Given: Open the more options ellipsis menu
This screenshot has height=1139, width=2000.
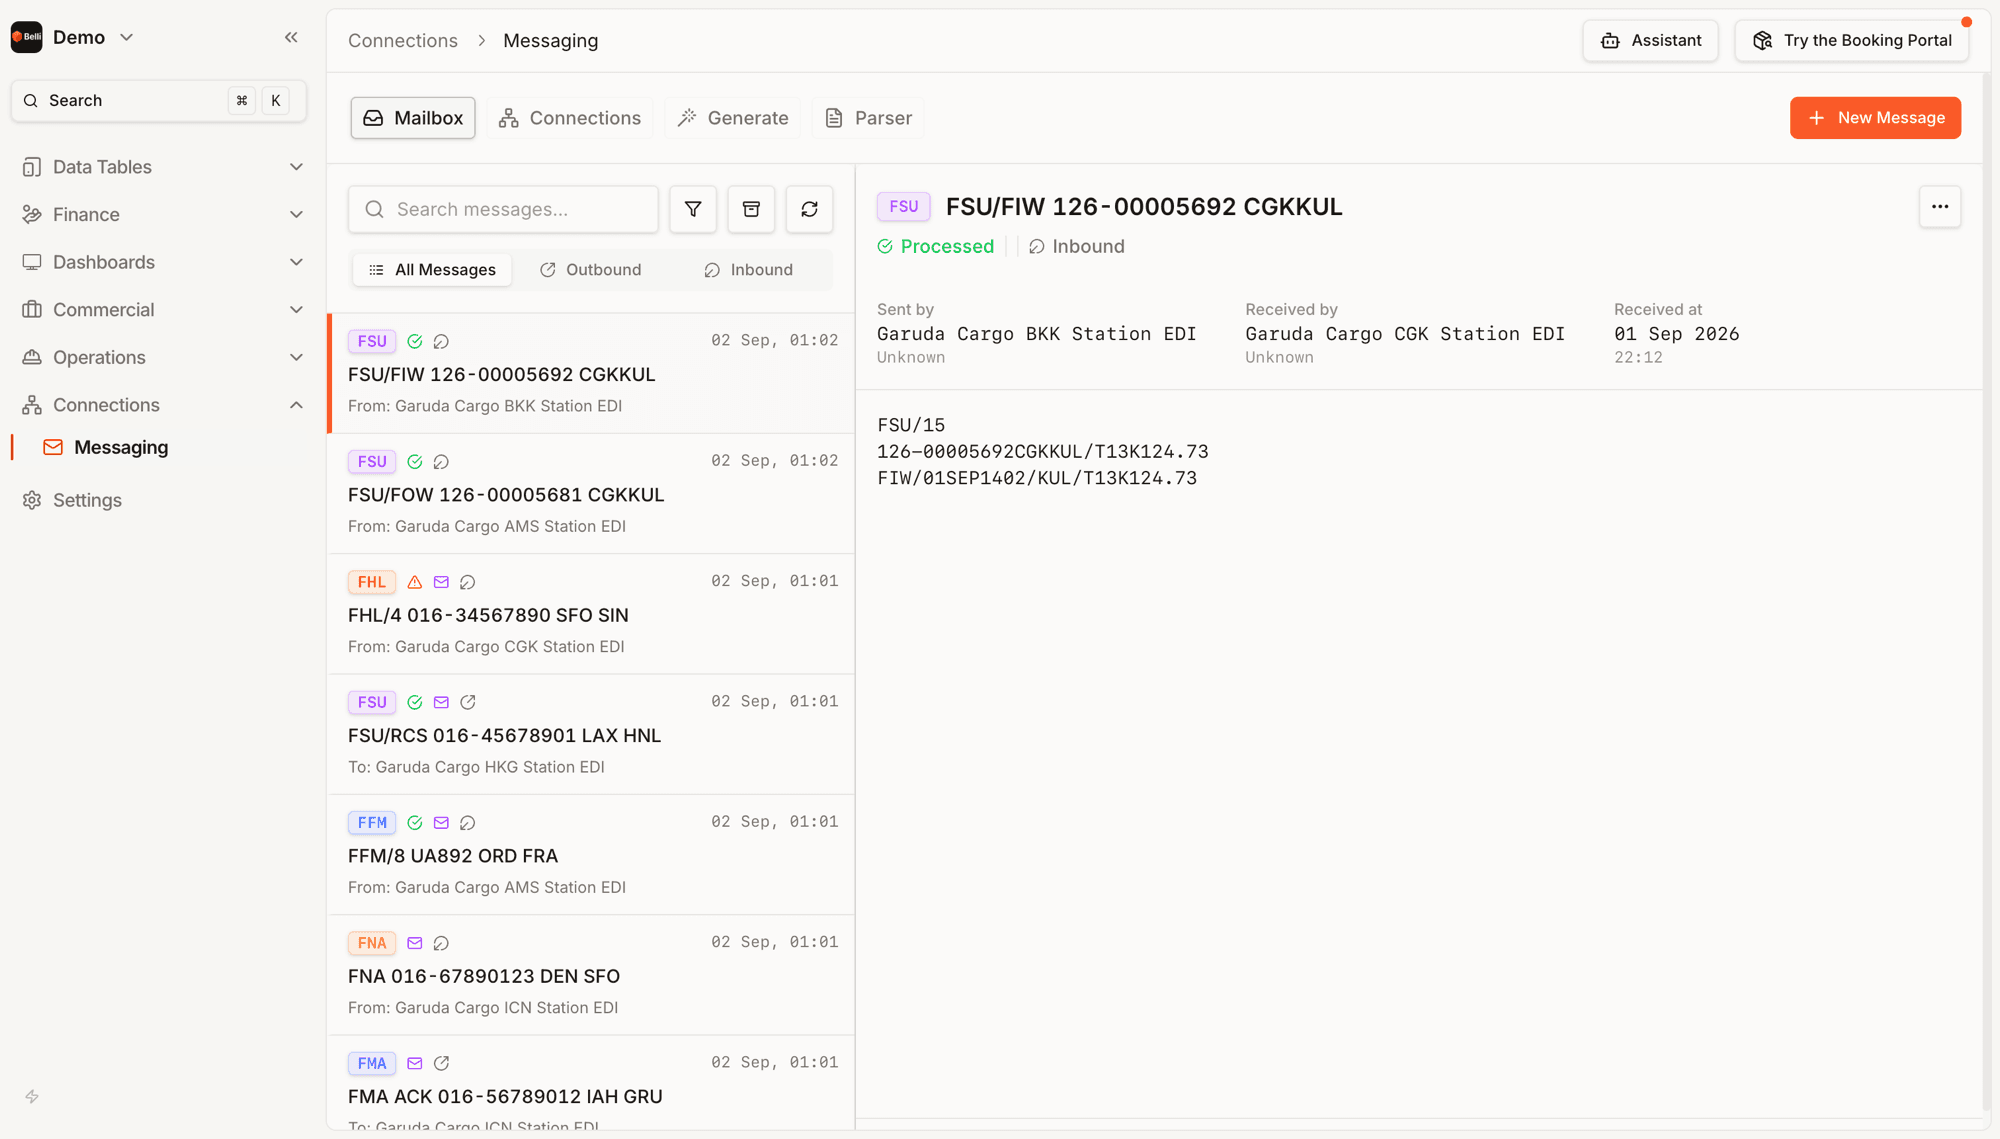Looking at the screenshot, I should pos(1940,207).
